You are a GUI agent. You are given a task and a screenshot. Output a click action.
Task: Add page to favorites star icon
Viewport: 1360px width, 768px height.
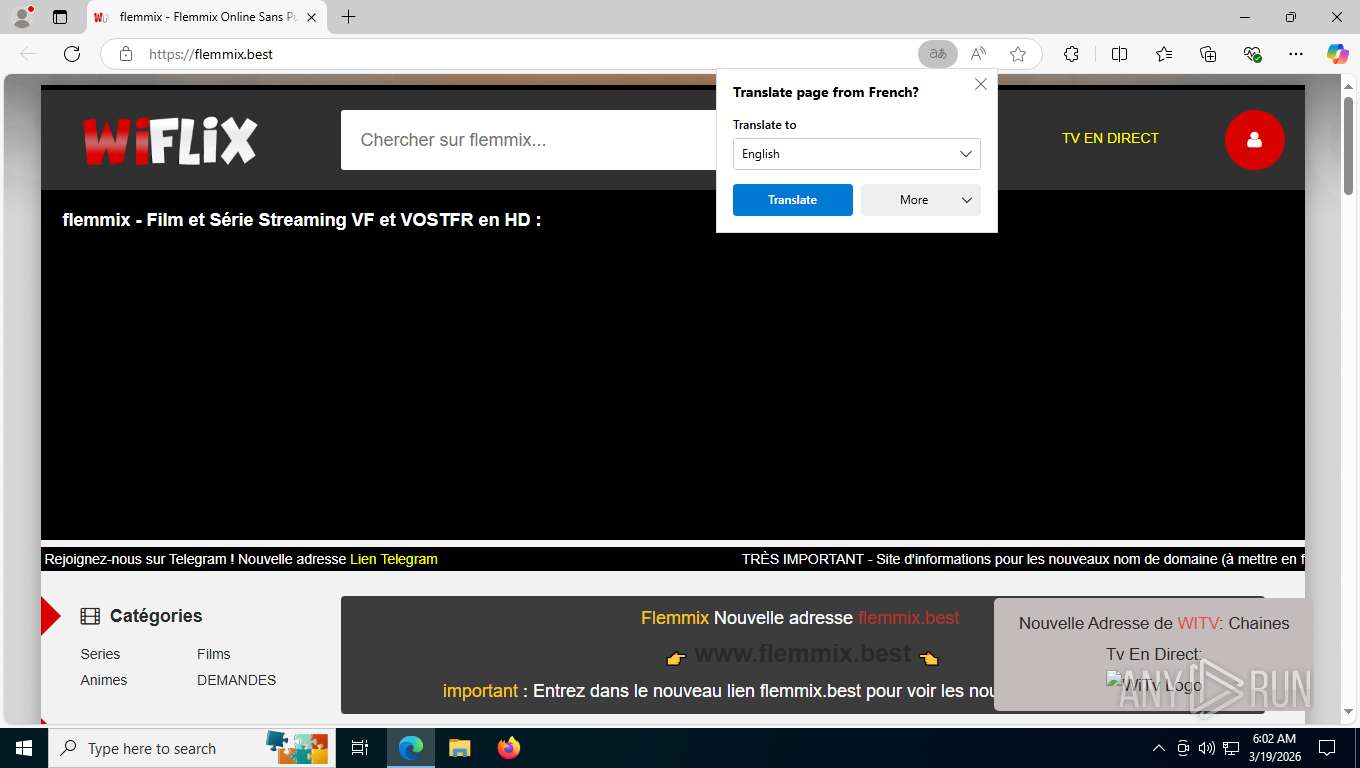point(1018,54)
